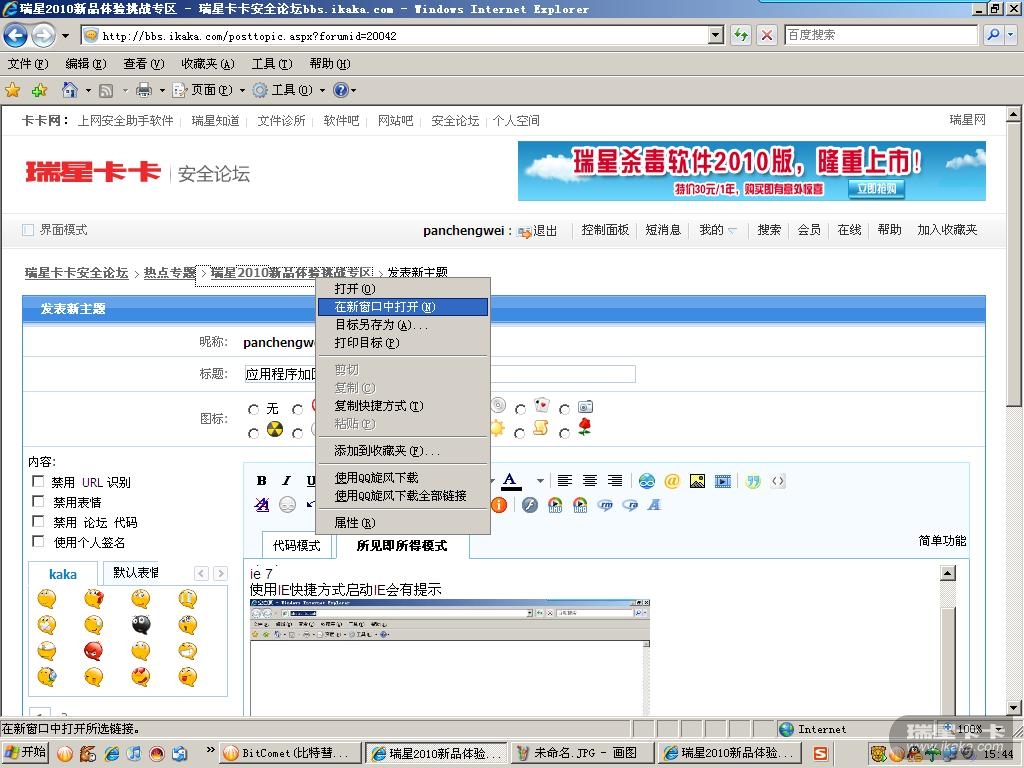This screenshot has width=1024, height=768.
Task: Check 使用个人签名 checkbox
Action: tap(38, 541)
